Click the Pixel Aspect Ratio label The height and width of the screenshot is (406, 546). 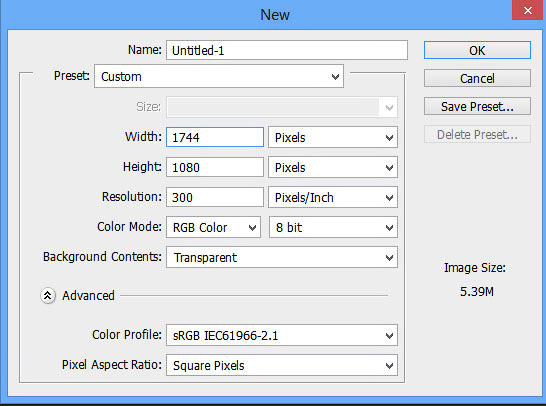(112, 365)
